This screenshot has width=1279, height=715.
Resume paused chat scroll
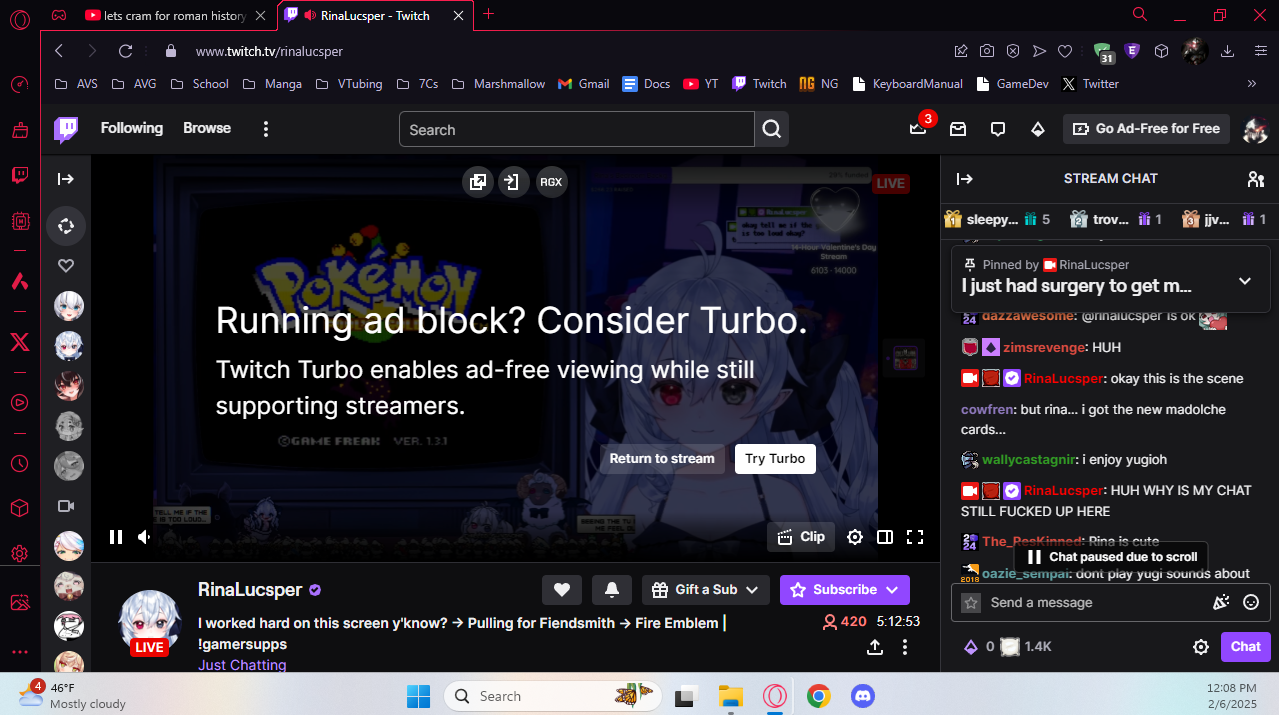1110,556
